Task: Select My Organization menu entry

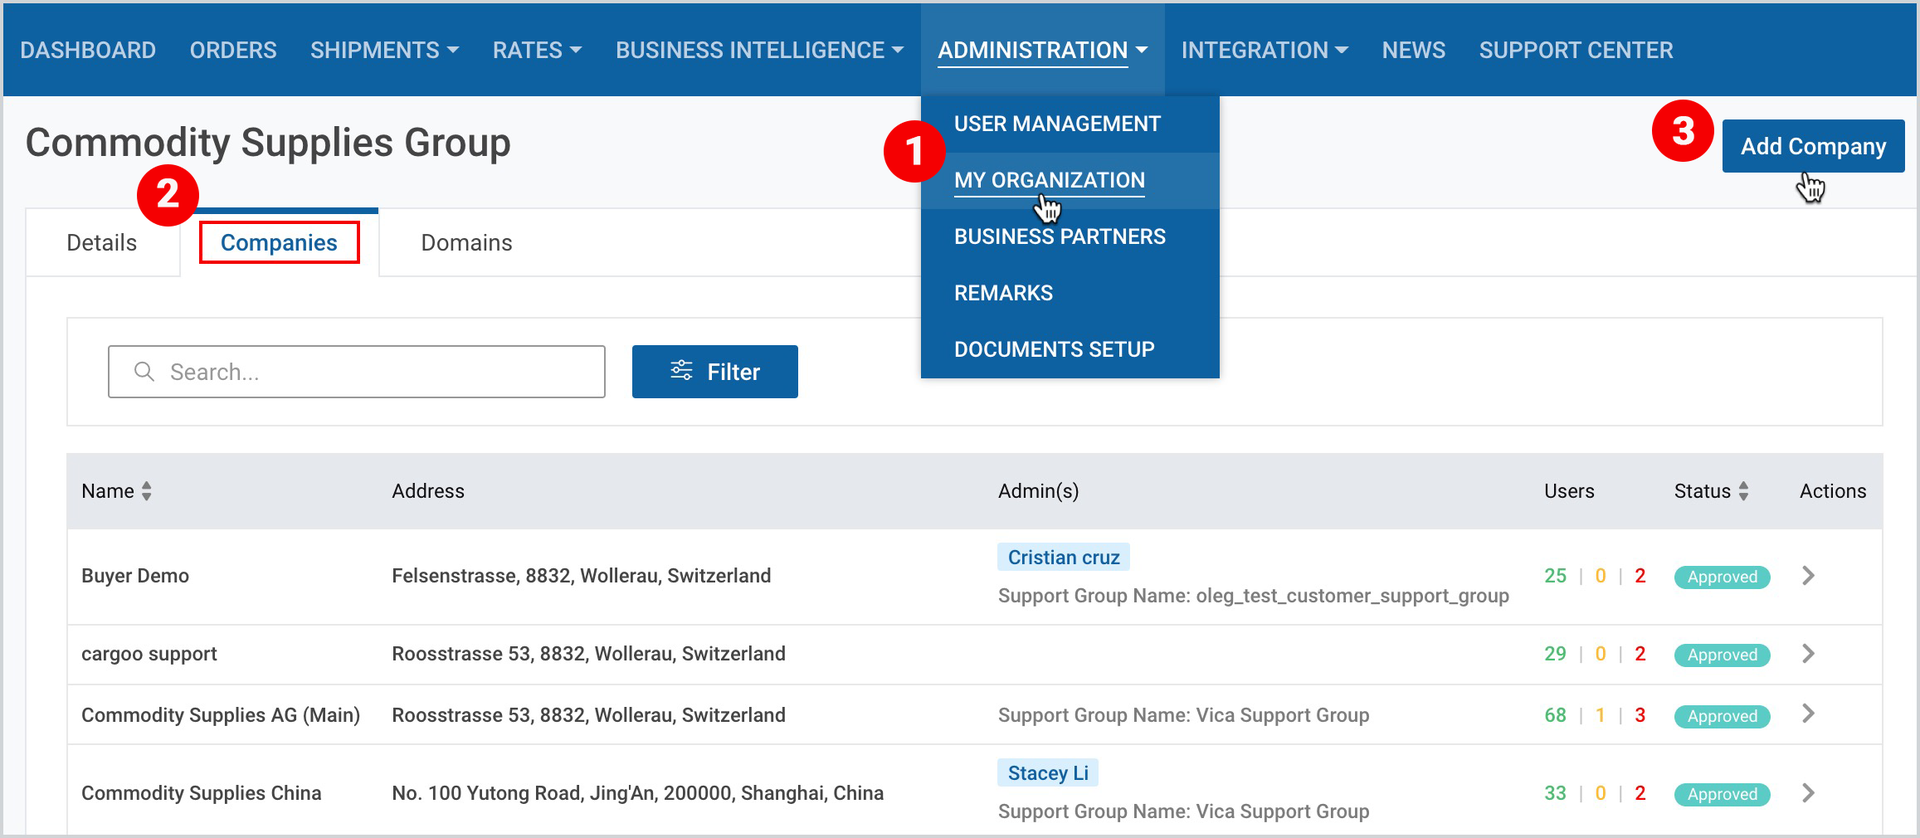Action: (1069, 180)
